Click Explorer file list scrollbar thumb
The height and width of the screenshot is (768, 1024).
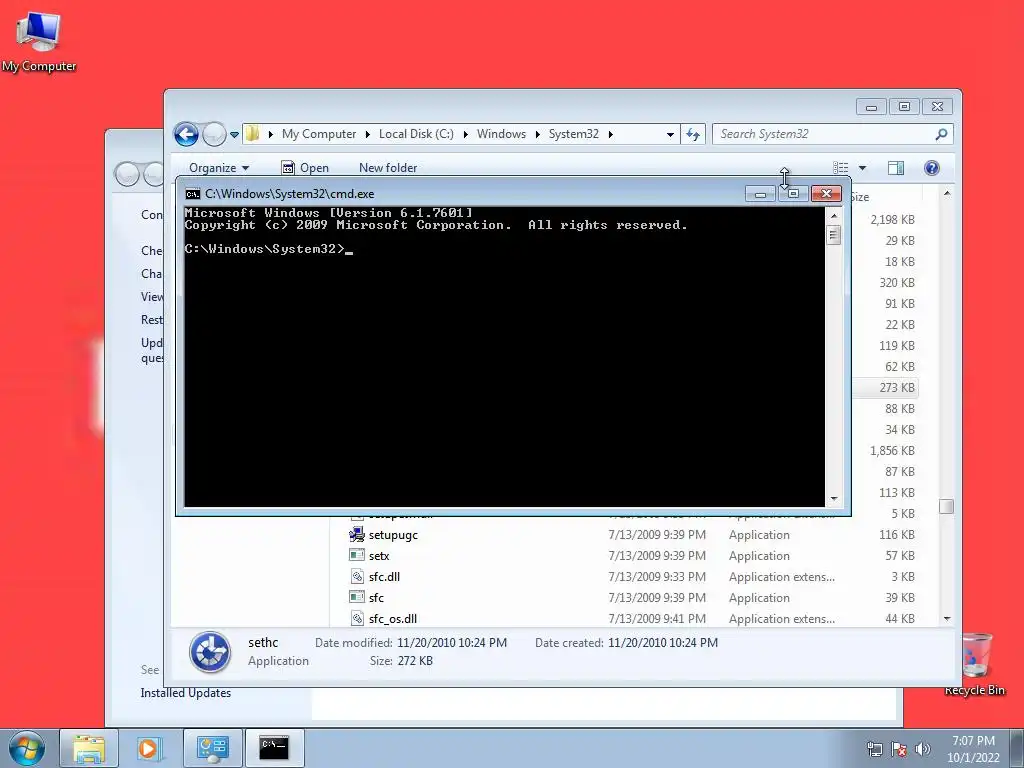pos(947,506)
